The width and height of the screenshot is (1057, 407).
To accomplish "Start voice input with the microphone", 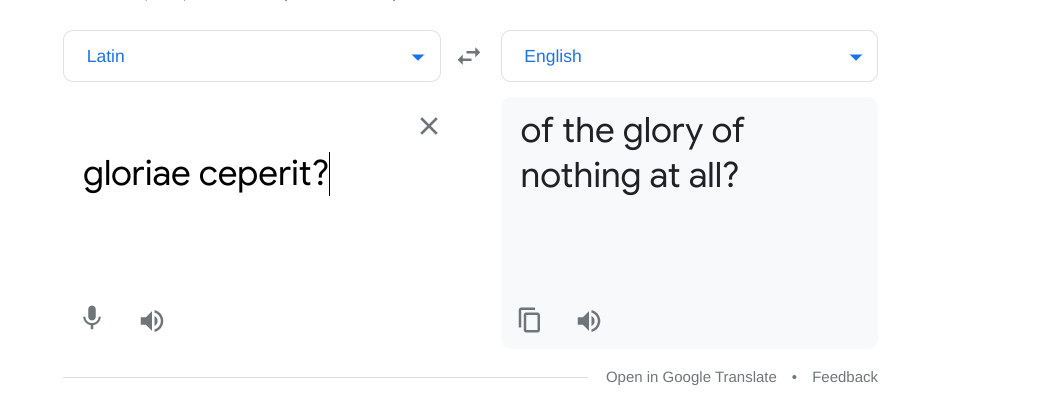I will pos(92,319).
